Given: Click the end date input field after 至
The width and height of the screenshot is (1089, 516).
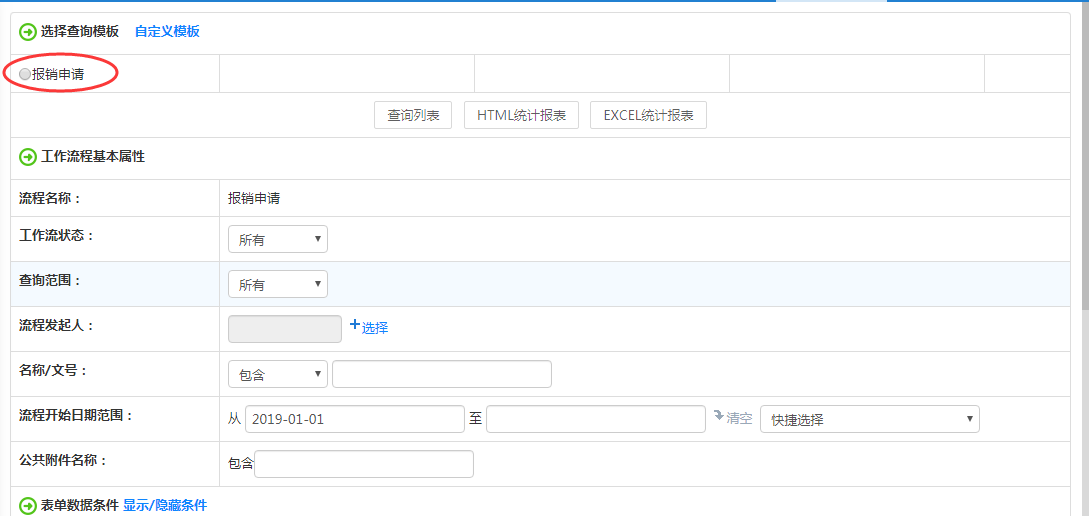Looking at the screenshot, I should click(596, 419).
